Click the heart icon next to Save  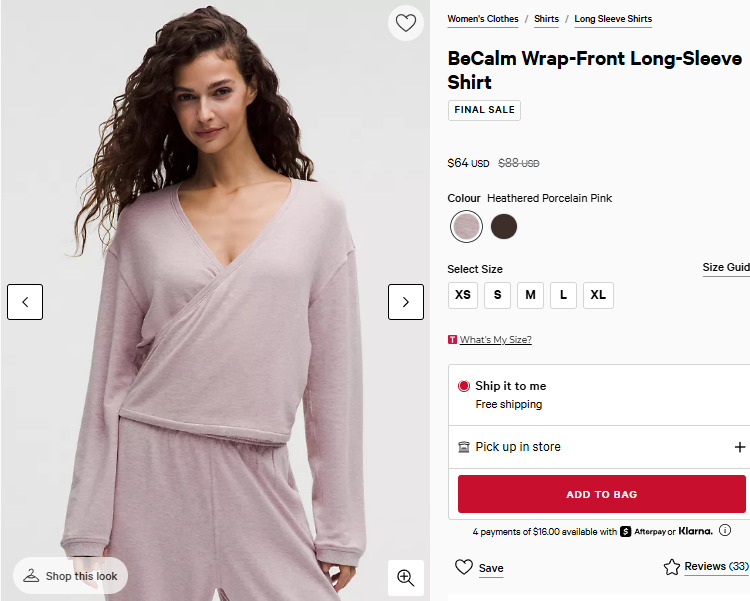point(464,567)
